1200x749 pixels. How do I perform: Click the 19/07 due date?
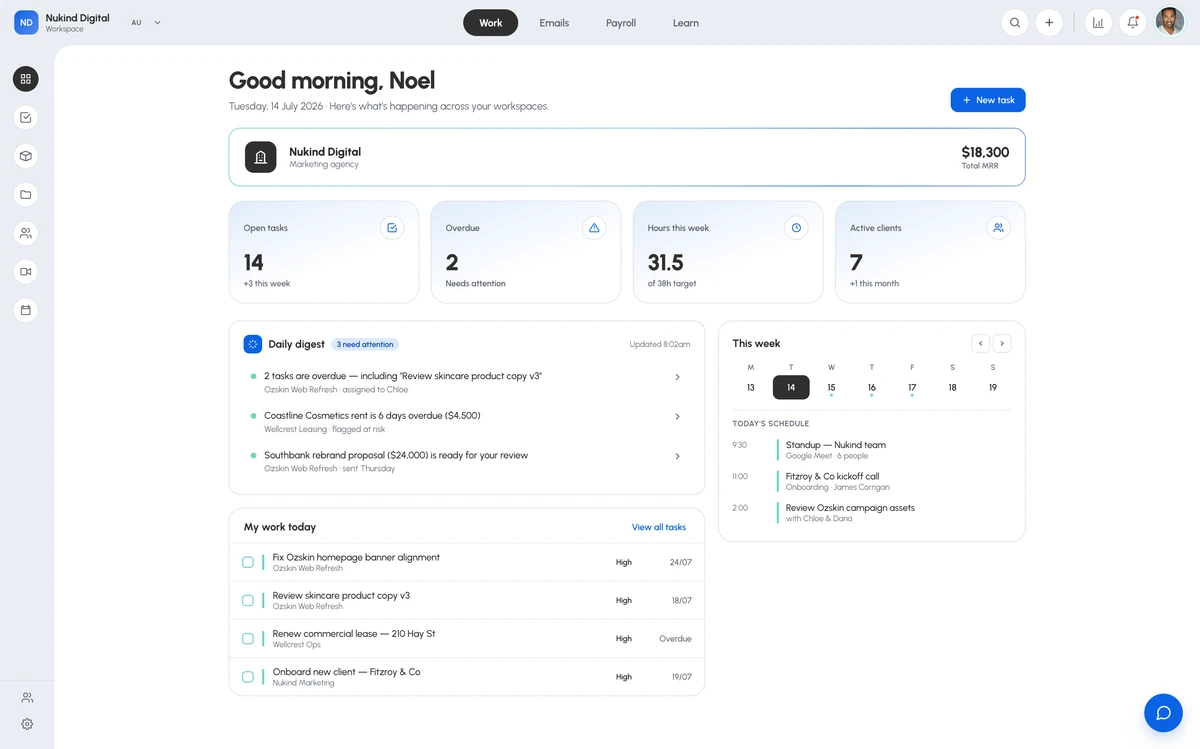[x=681, y=677]
